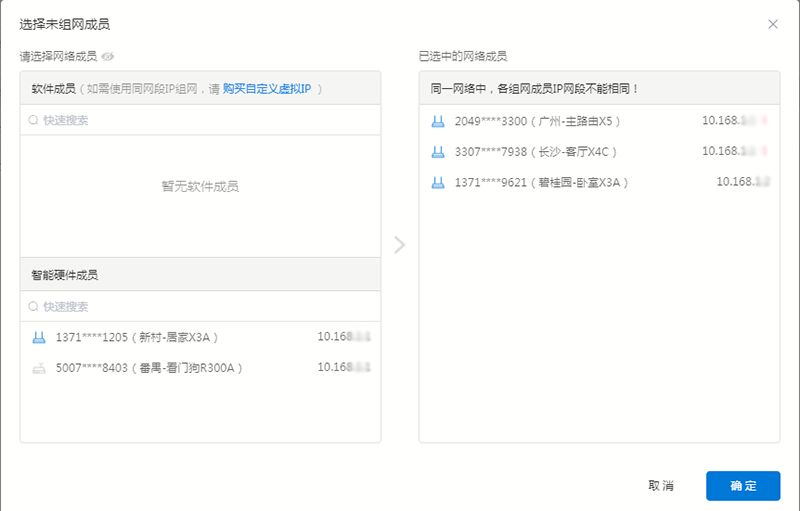Select member 番禺-看门狗R300A
The height and width of the screenshot is (511, 800).
point(201,368)
